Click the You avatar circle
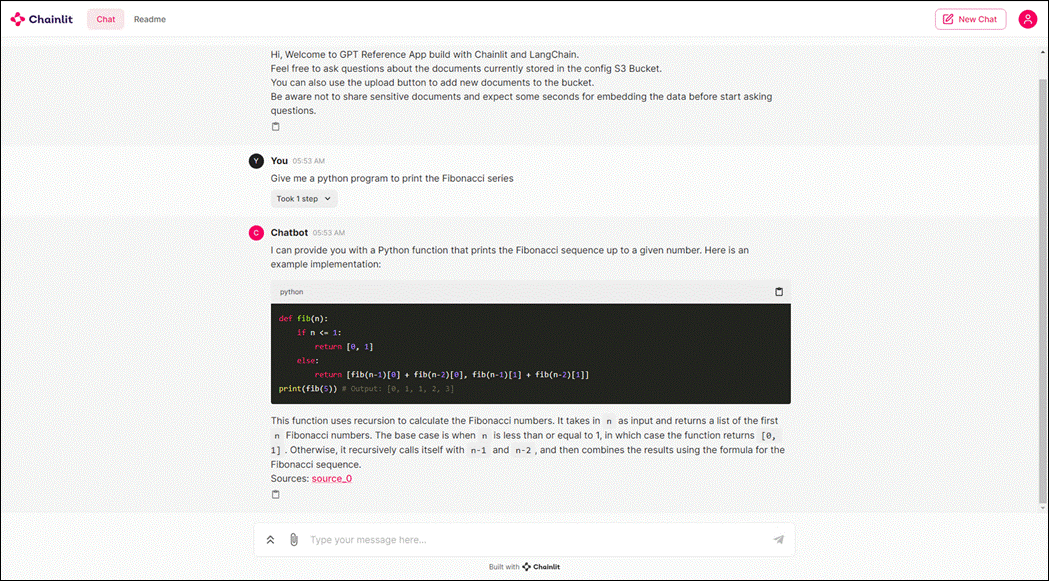The height and width of the screenshot is (581, 1049). pos(256,161)
